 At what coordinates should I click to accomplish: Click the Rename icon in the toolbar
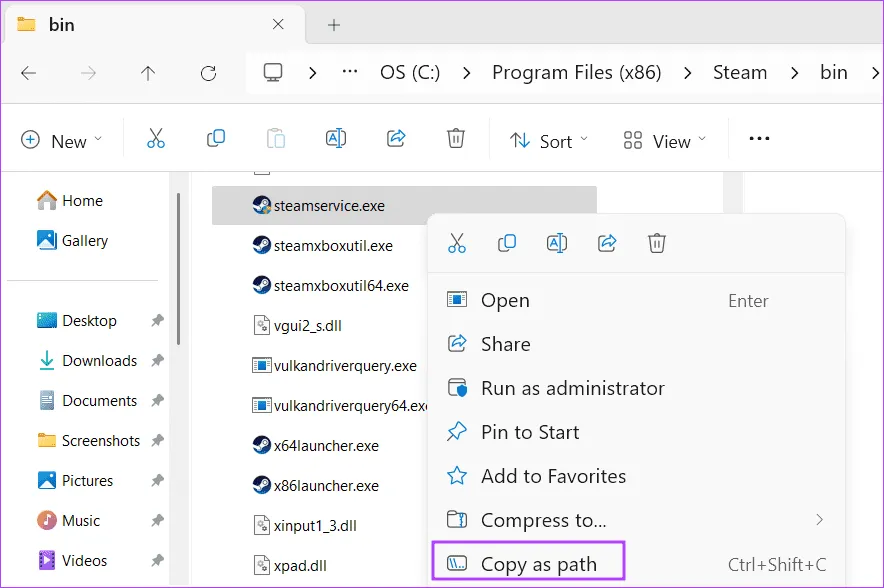[x=336, y=138]
